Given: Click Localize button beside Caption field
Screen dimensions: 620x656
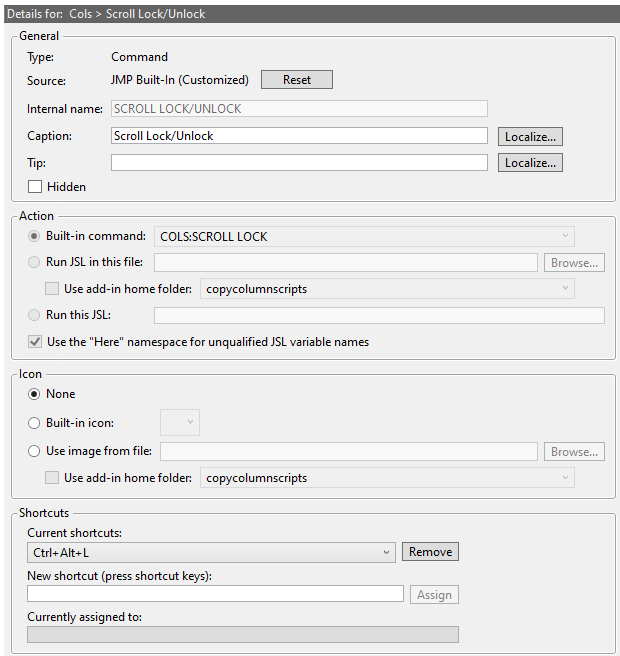Looking at the screenshot, I should [530, 136].
